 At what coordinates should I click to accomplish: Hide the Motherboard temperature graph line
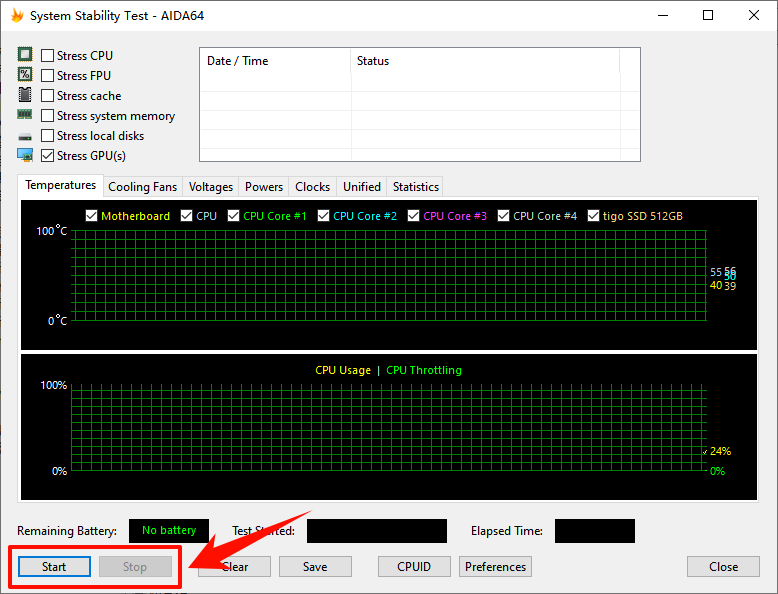[91, 216]
